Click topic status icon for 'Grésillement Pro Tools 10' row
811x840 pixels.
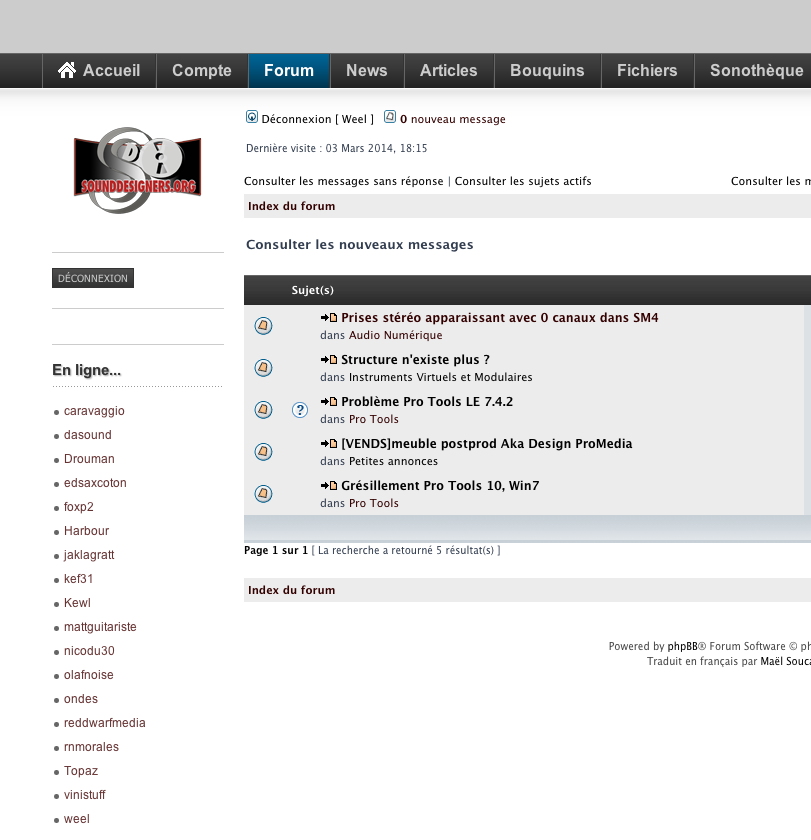pos(263,494)
